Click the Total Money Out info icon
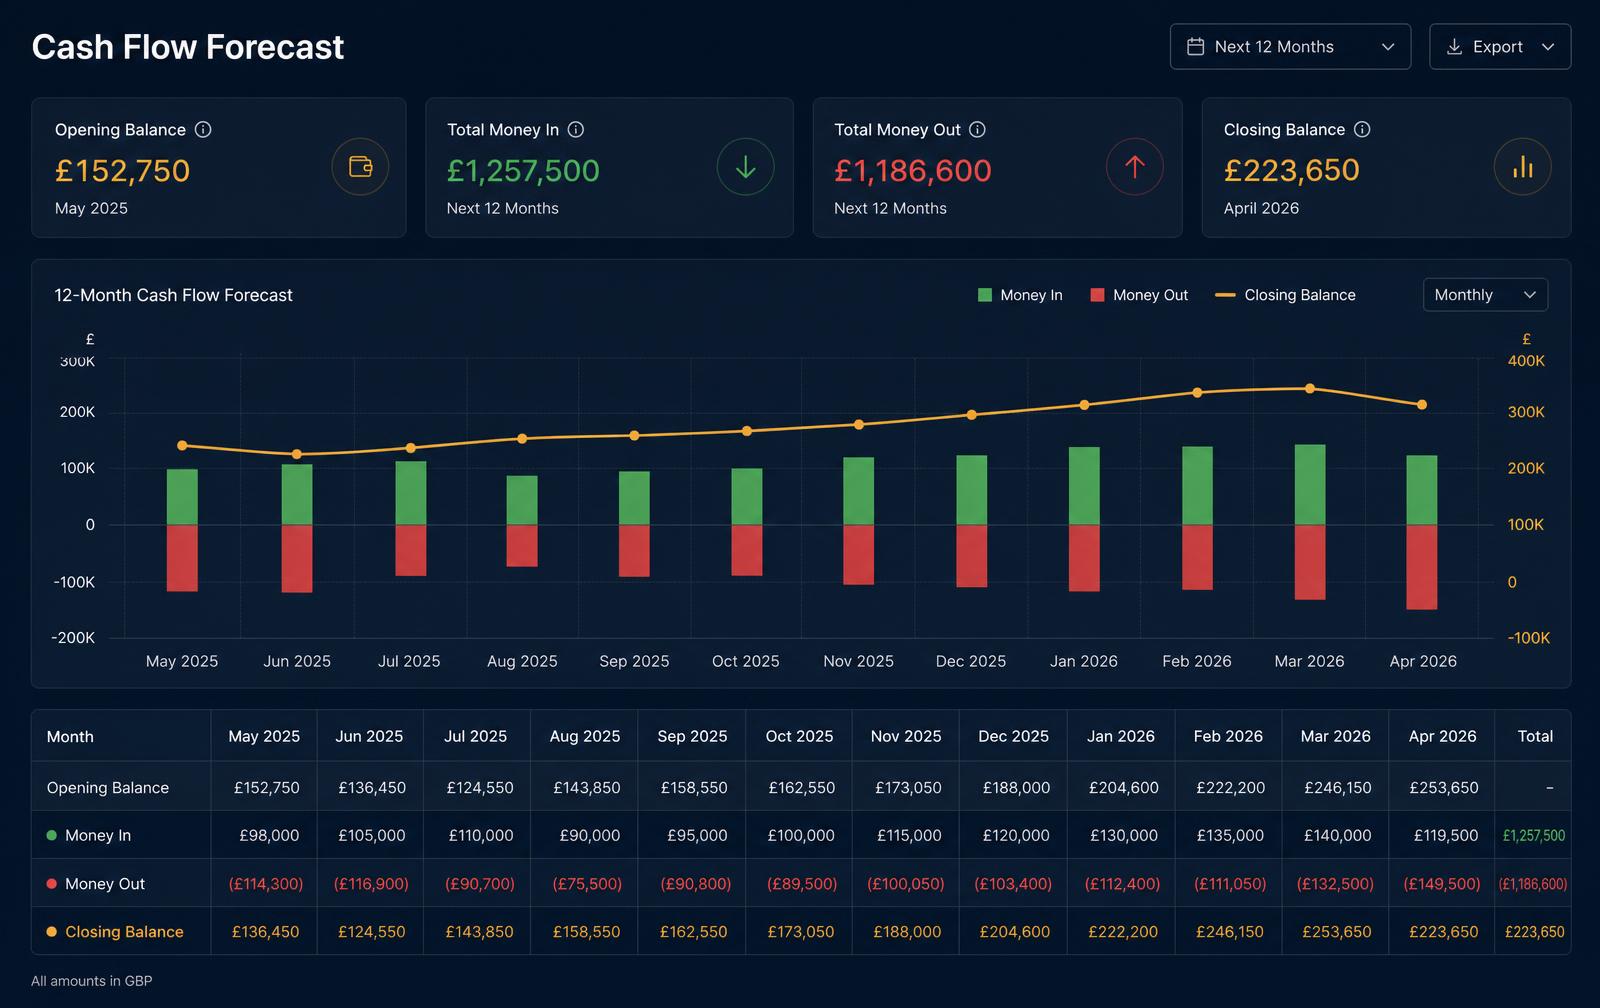Image resolution: width=1600 pixels, height=1008 pixels. tap(978, 129)
